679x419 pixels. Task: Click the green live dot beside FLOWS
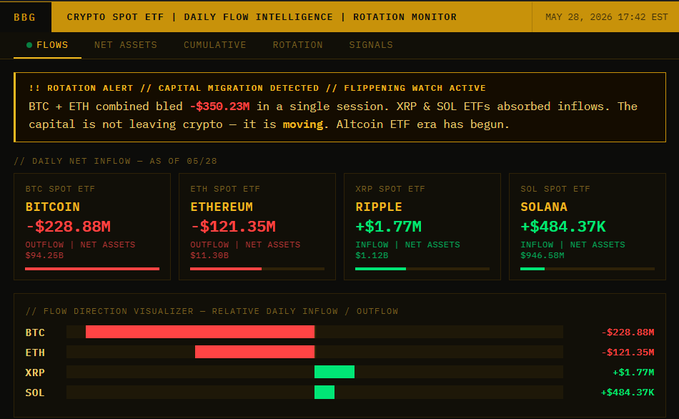click(x=29, y=45)
